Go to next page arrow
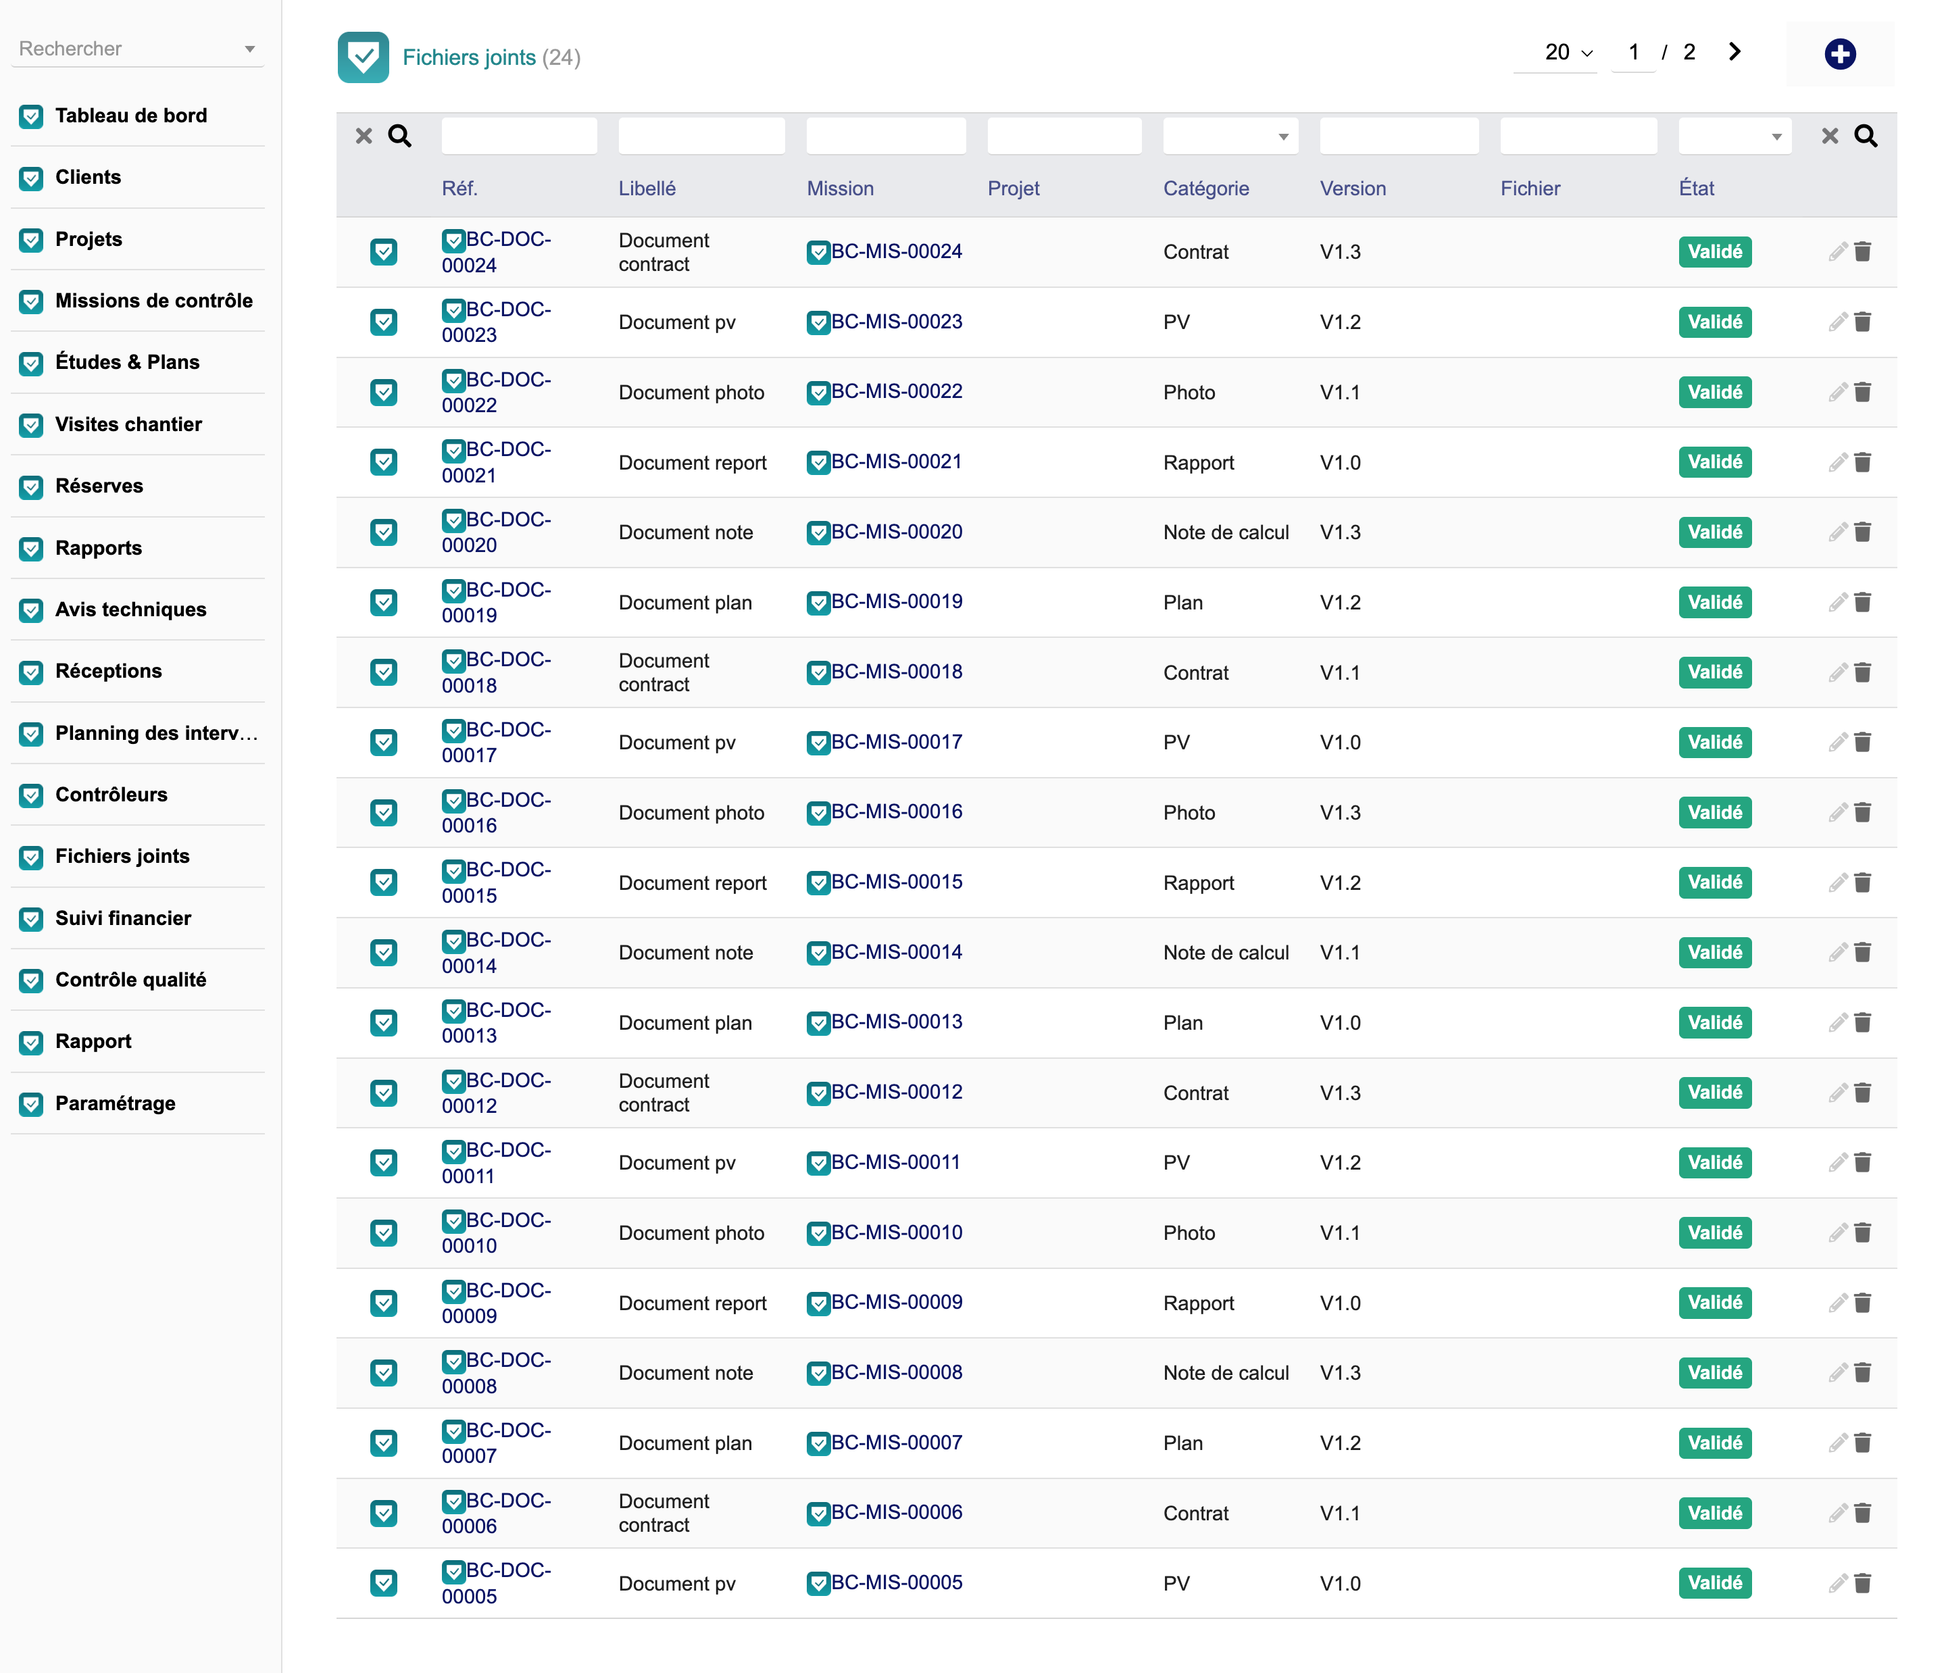Viewport: 1946px width, 1673px height. coord(1735,52)
